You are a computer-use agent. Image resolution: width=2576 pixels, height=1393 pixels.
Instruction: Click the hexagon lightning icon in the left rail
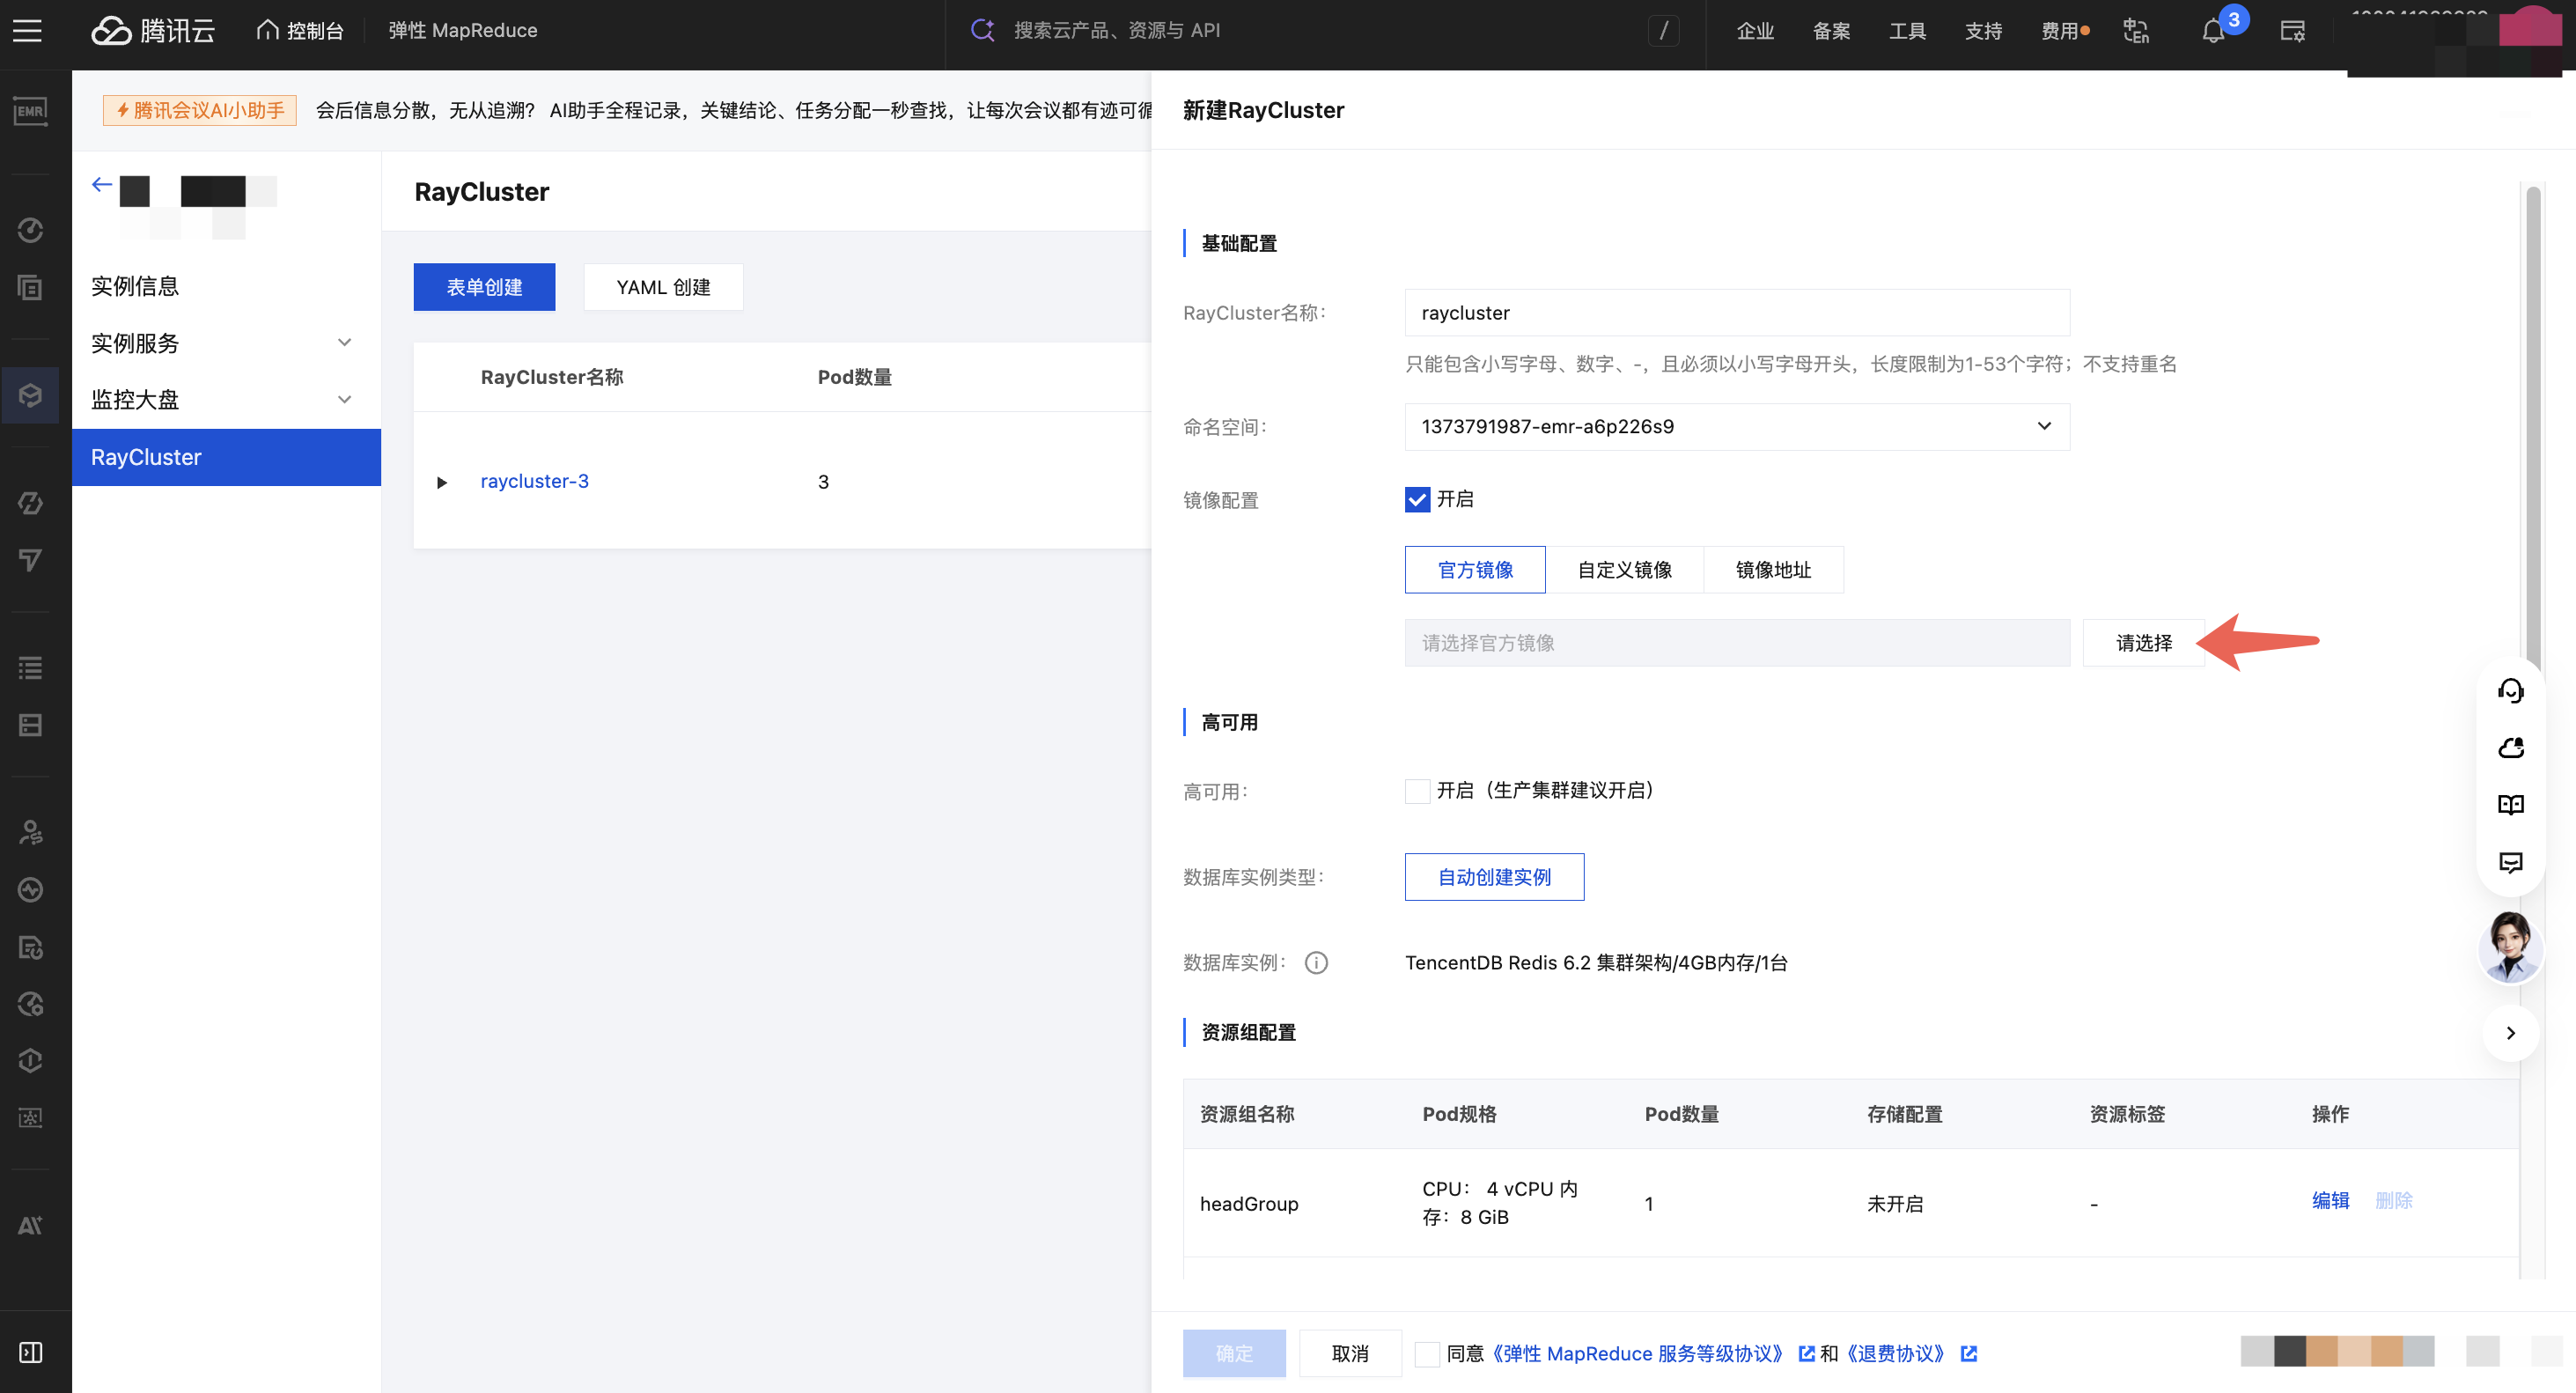tap(30, 503)
